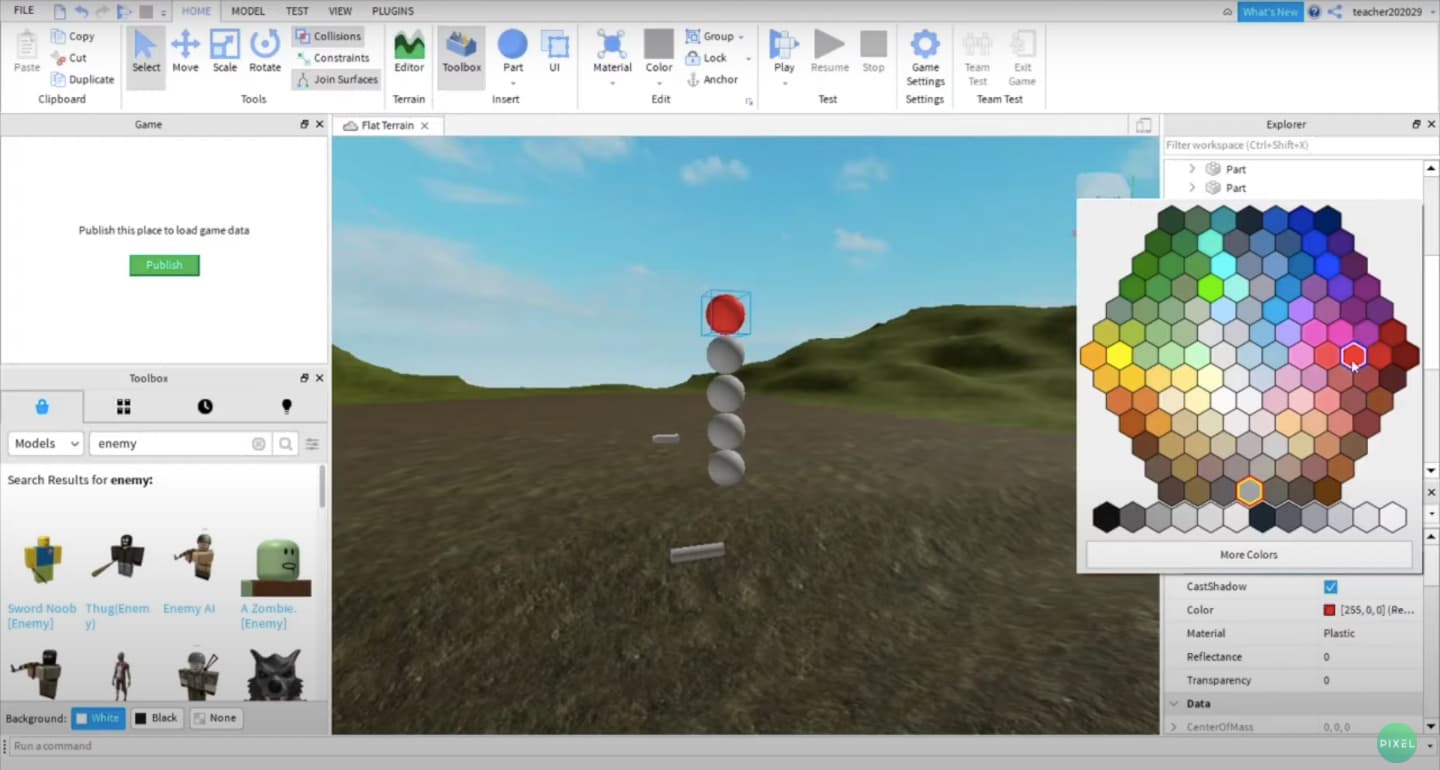Close the Flat Terrain tab
Image resolution: width=1440 pixels, height=770 pixels.
coord(424,126)
